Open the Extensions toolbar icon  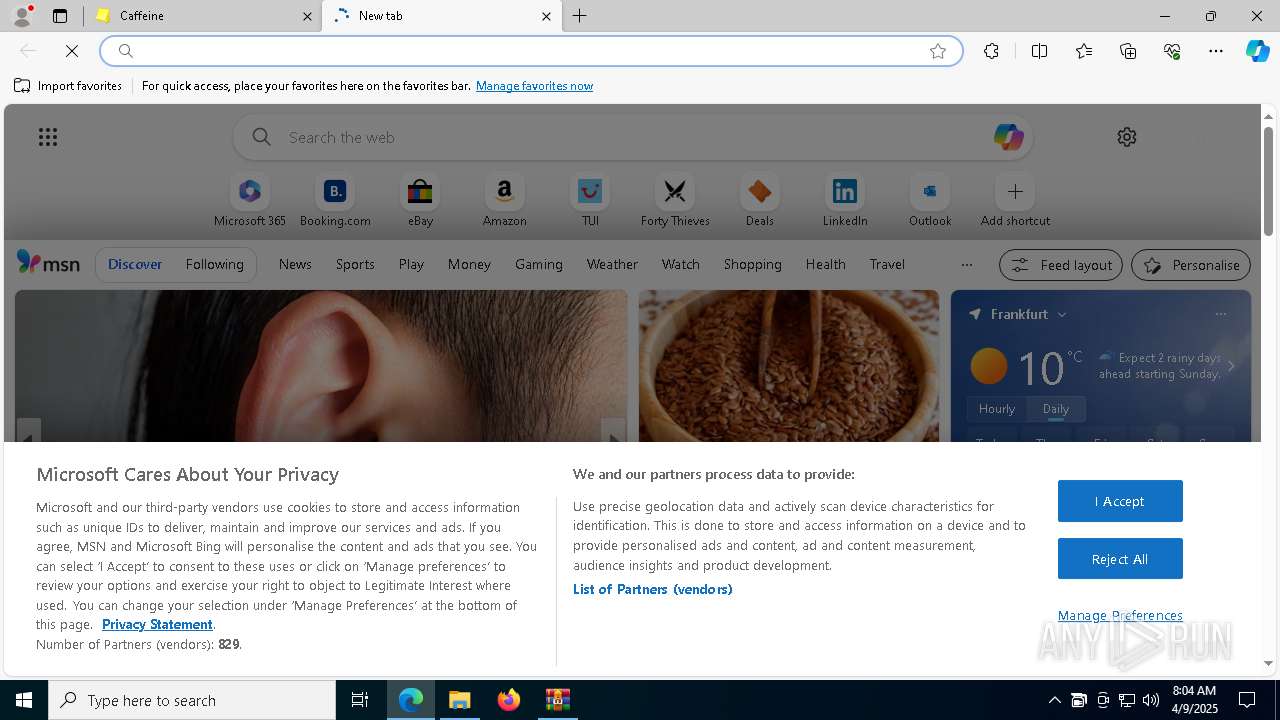(x=991, y=51)
